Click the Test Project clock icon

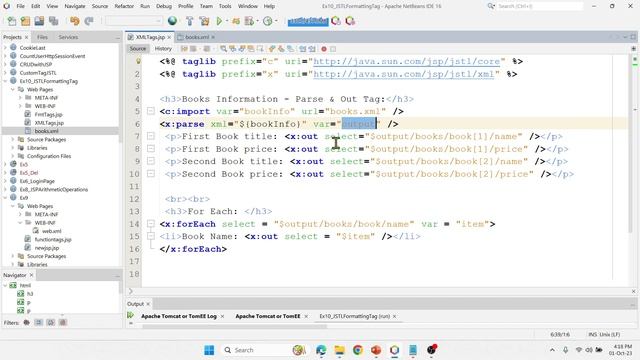click(x=268, y=21)
